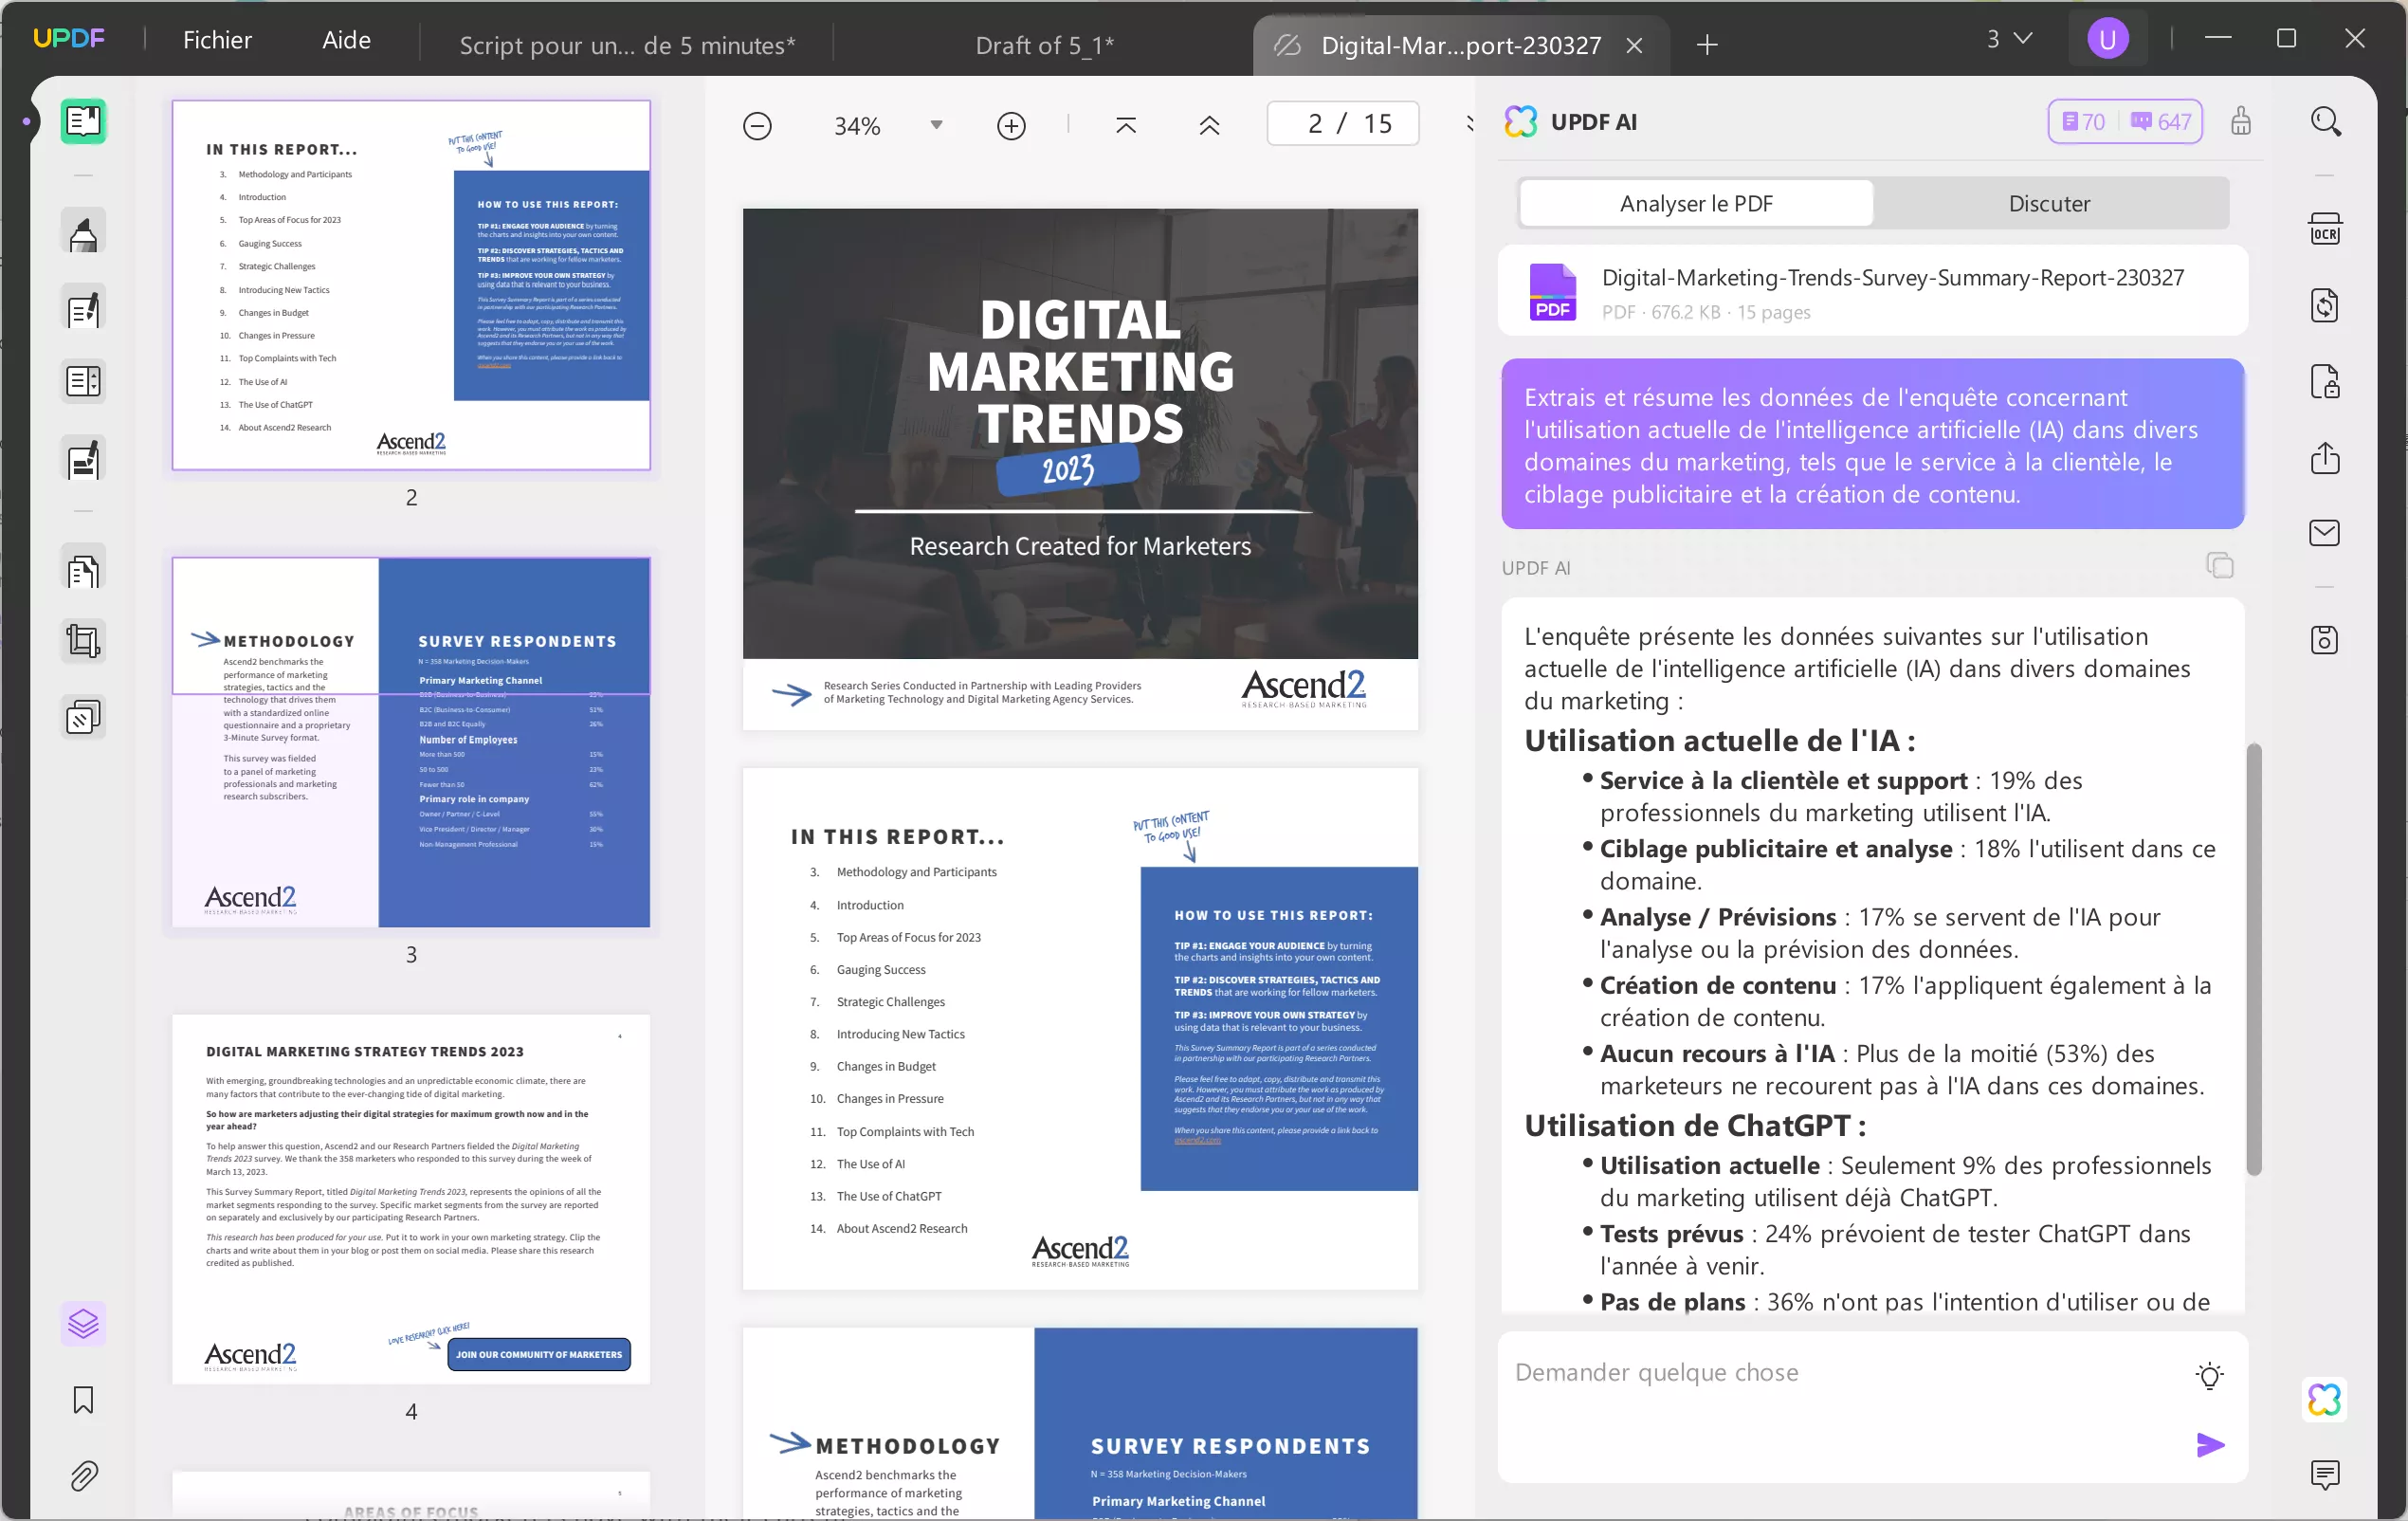Image resolution: width=2408 pixels, height=1521 pixels.
Task: Copy the UPDF AI response
Action: [2219, 566]
